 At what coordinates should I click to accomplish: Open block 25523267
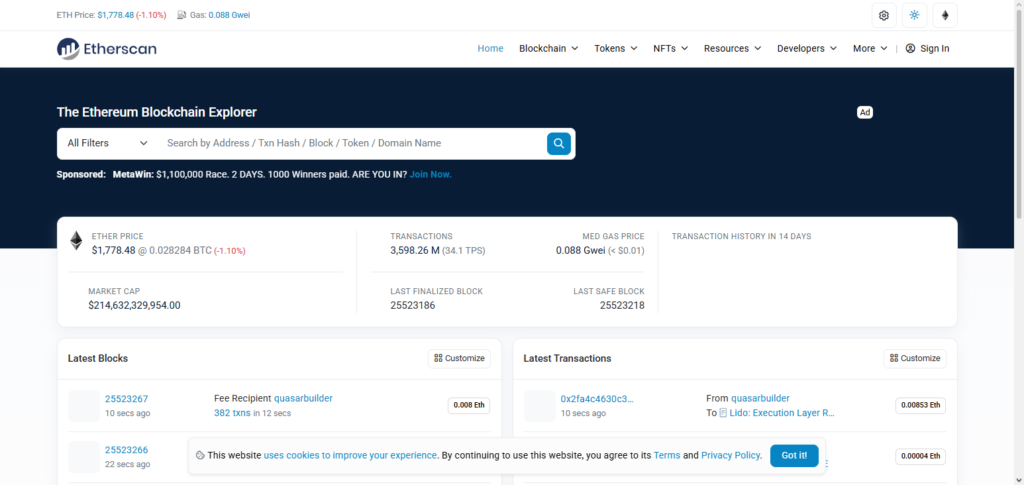pos(127,399)
